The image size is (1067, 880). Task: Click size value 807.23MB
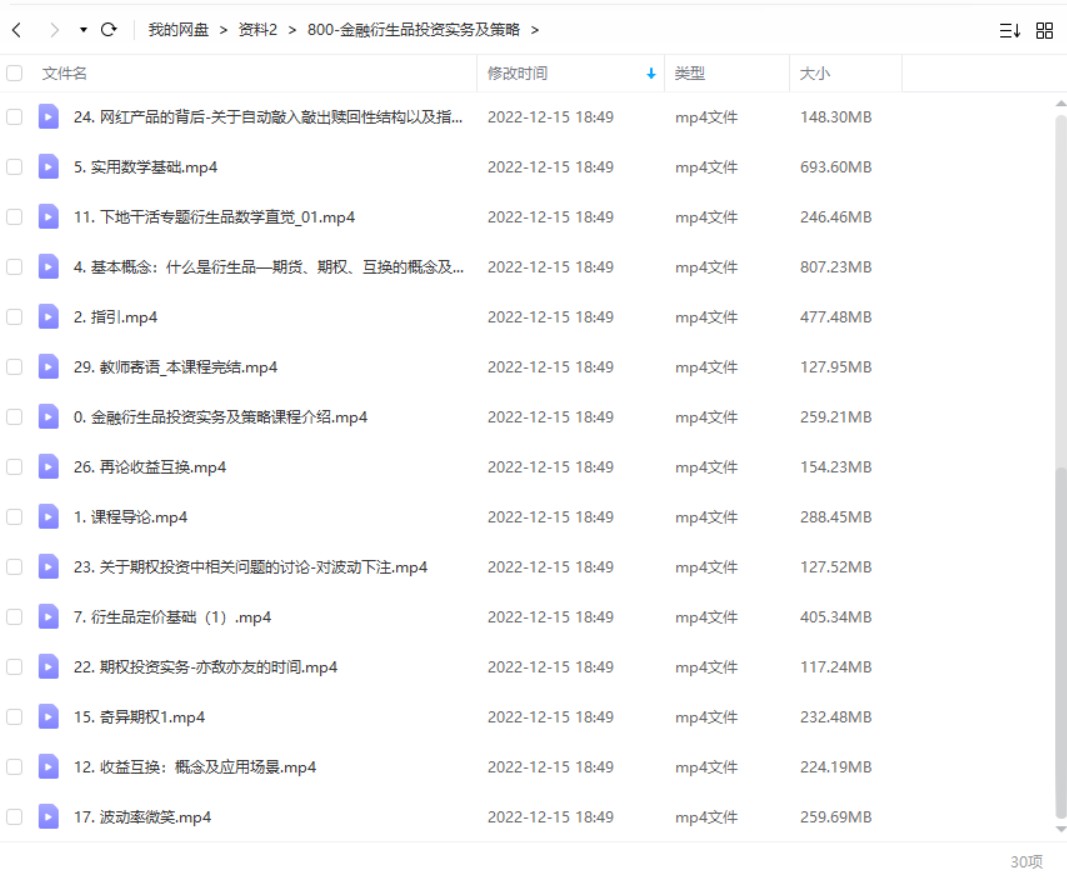tap(836, 267)
